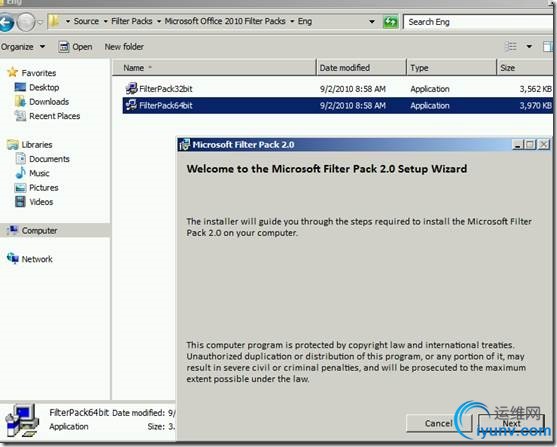The width and height of the screenshot is (557, 447).
Task: Click Open text in the command bar
Action: (82, 47)
